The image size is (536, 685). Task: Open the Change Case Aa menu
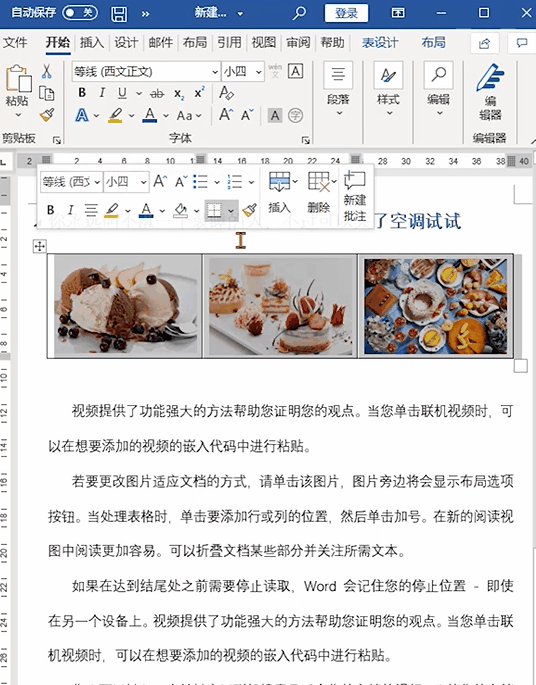coord(189,116)
